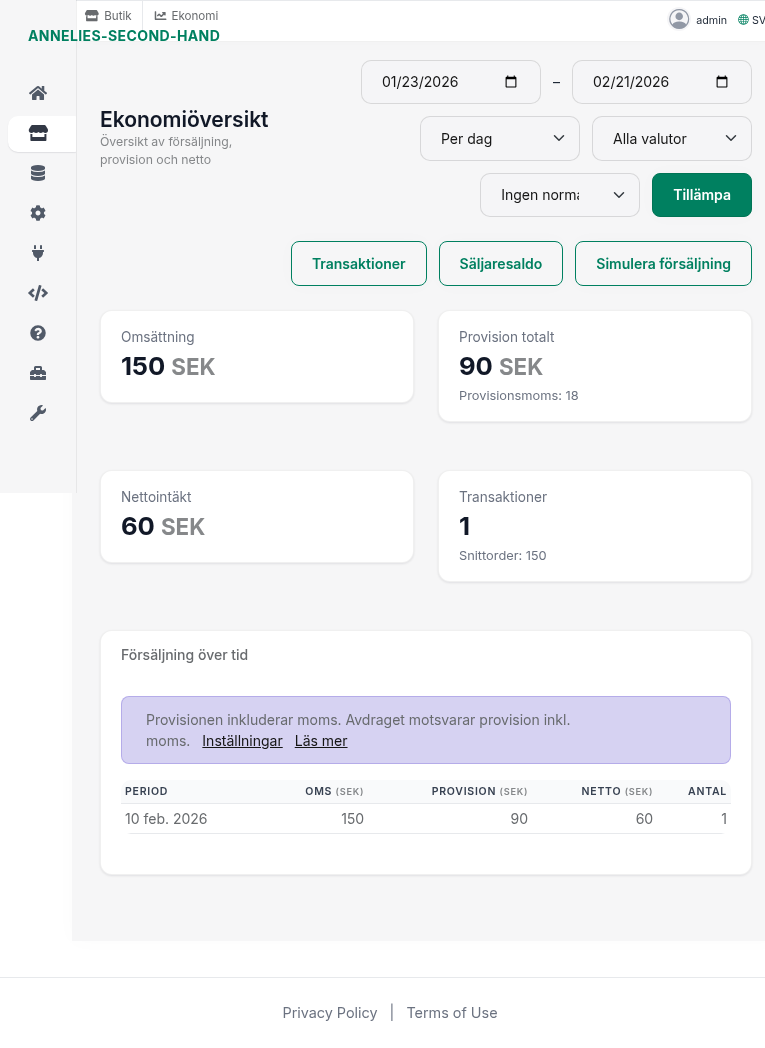Open settings via the gear icon
This screenshot has height=1048, width=765.
[x=37, y=212]
